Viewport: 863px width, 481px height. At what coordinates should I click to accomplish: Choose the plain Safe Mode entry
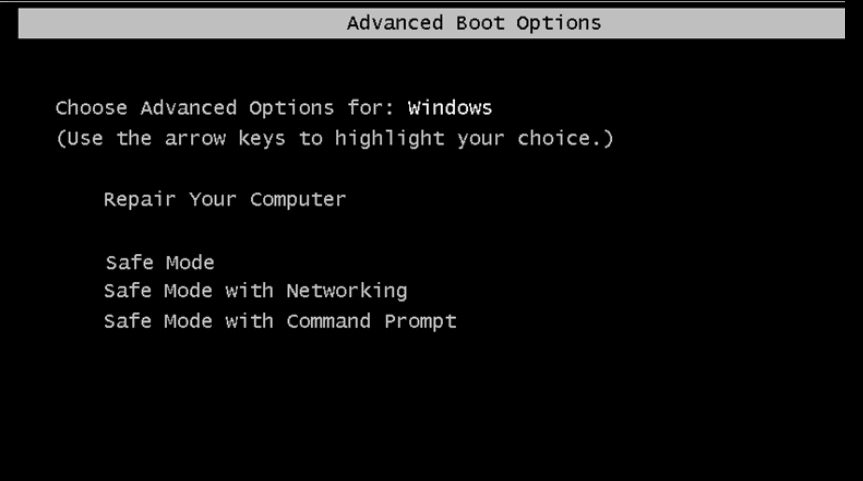point(160,263)
